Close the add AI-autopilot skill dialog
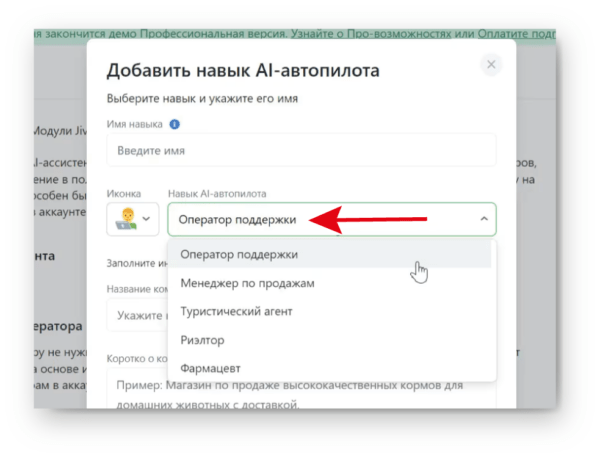 (x=491, y=64)
